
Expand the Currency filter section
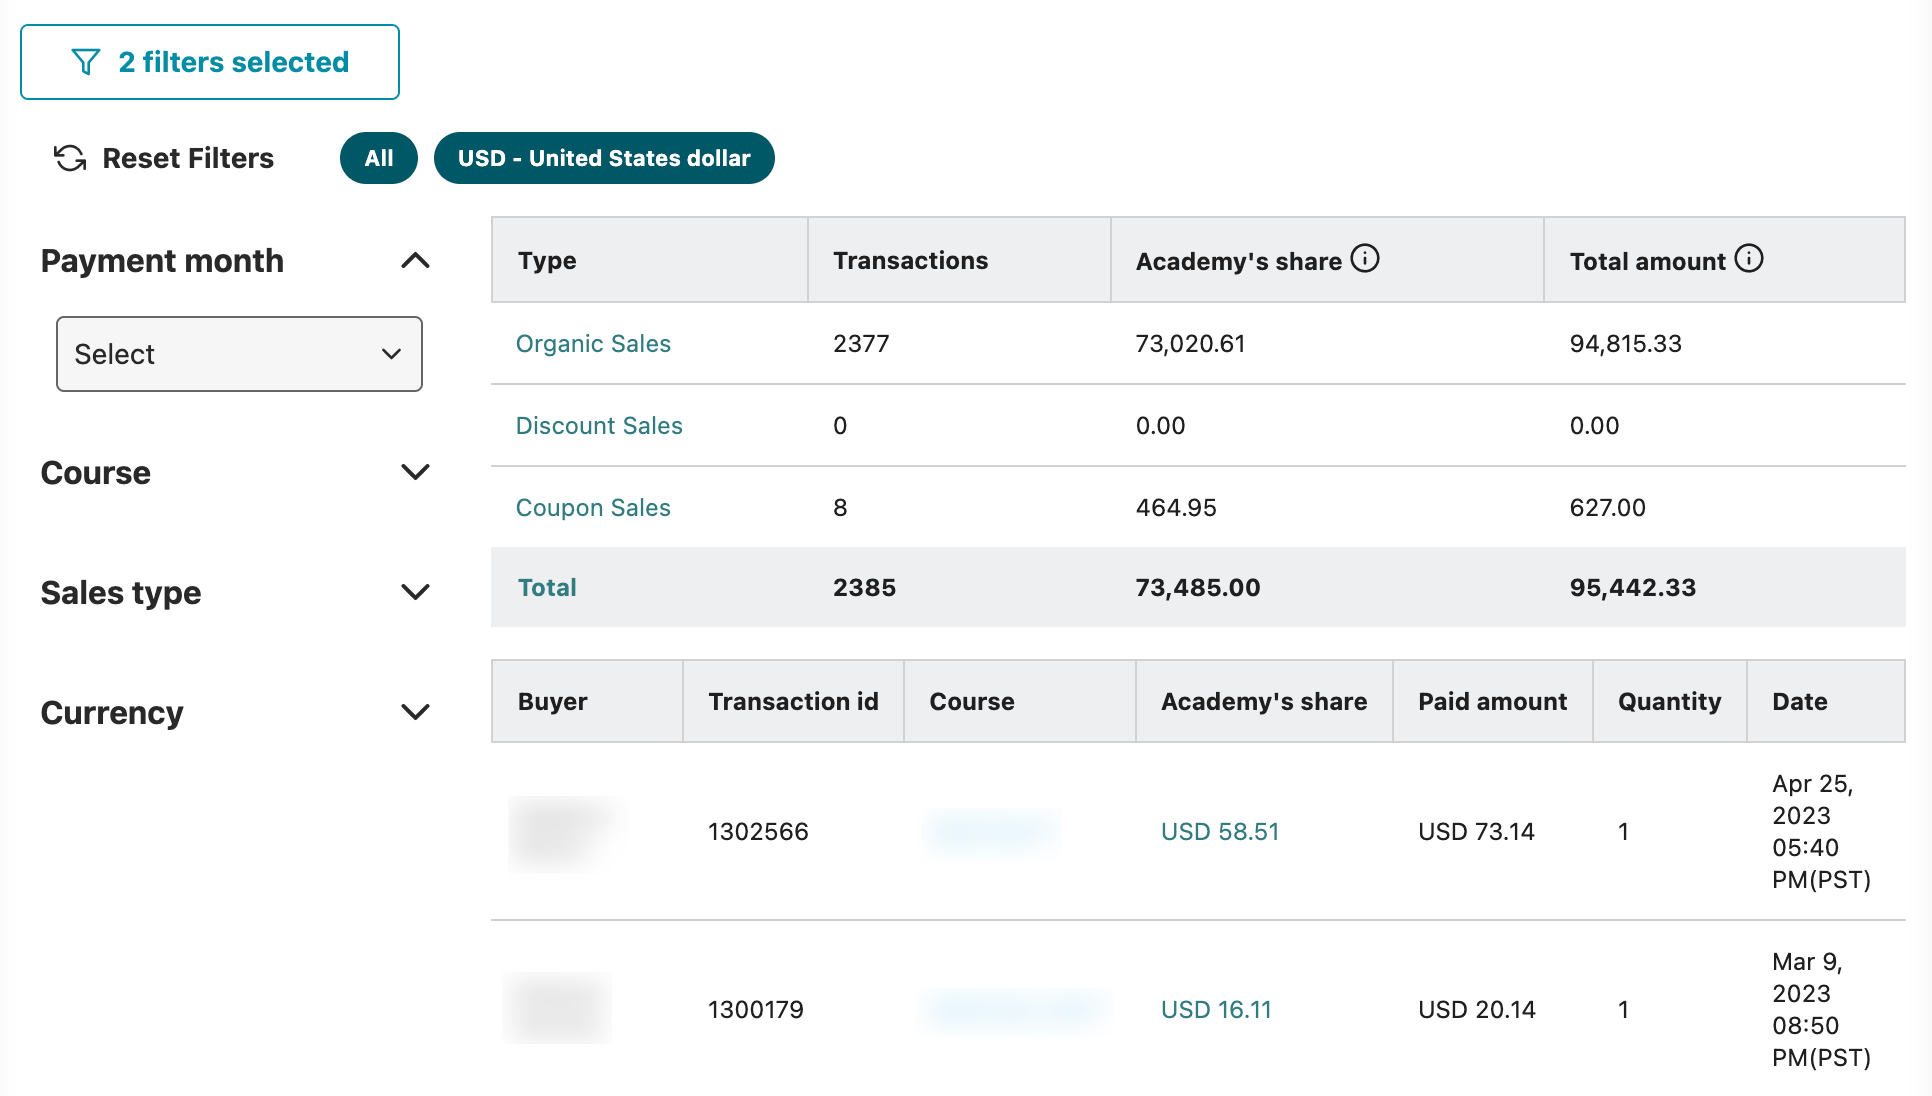click(x=415, y=712)
